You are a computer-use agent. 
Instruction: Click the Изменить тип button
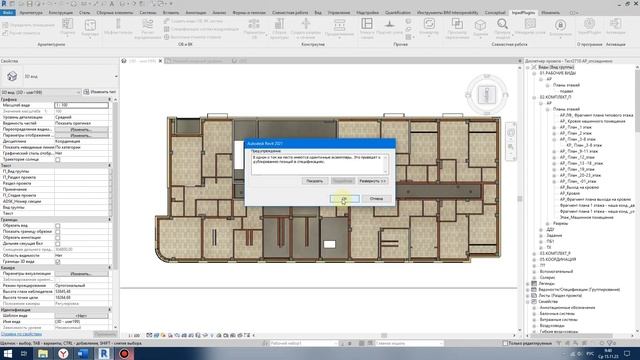pos(100,92)
